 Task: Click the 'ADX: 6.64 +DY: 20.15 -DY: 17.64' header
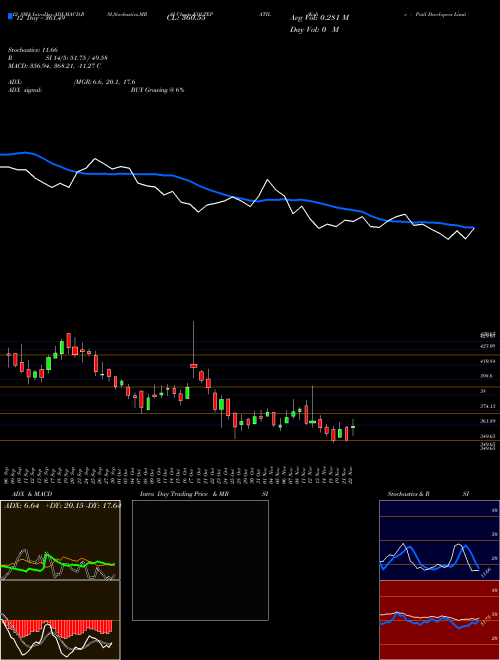click(62, 506)
